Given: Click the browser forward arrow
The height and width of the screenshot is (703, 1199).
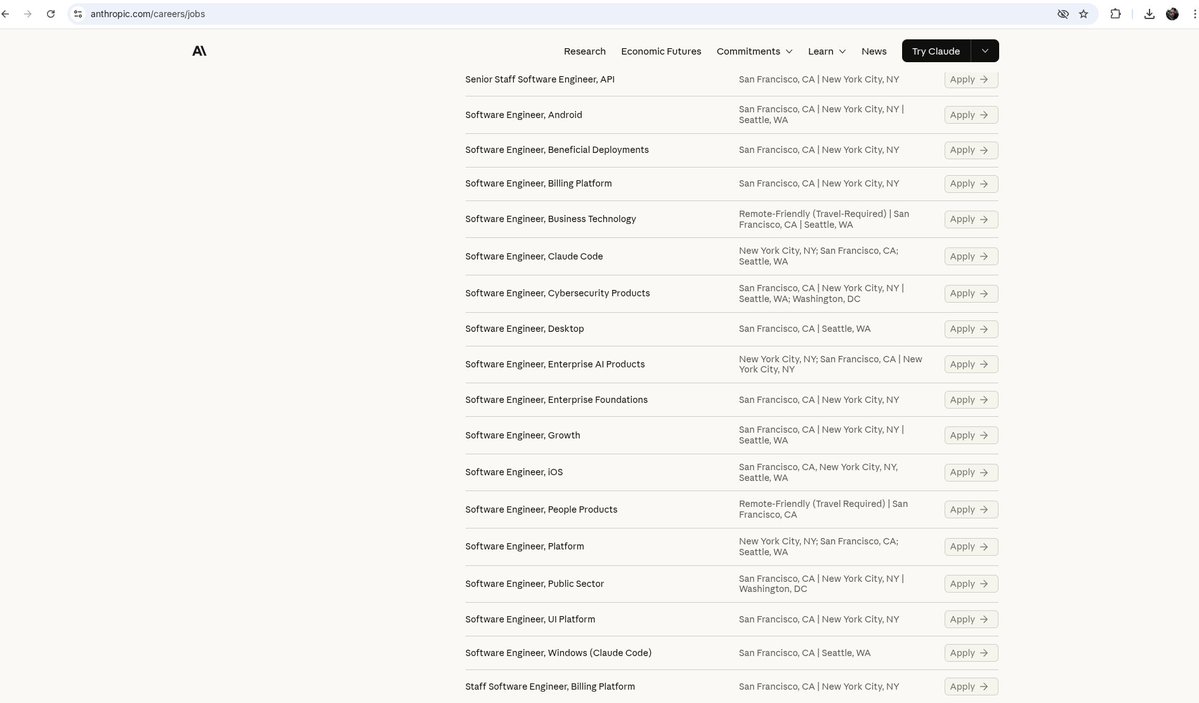Looking at the screenshot, I should [28, 14].
